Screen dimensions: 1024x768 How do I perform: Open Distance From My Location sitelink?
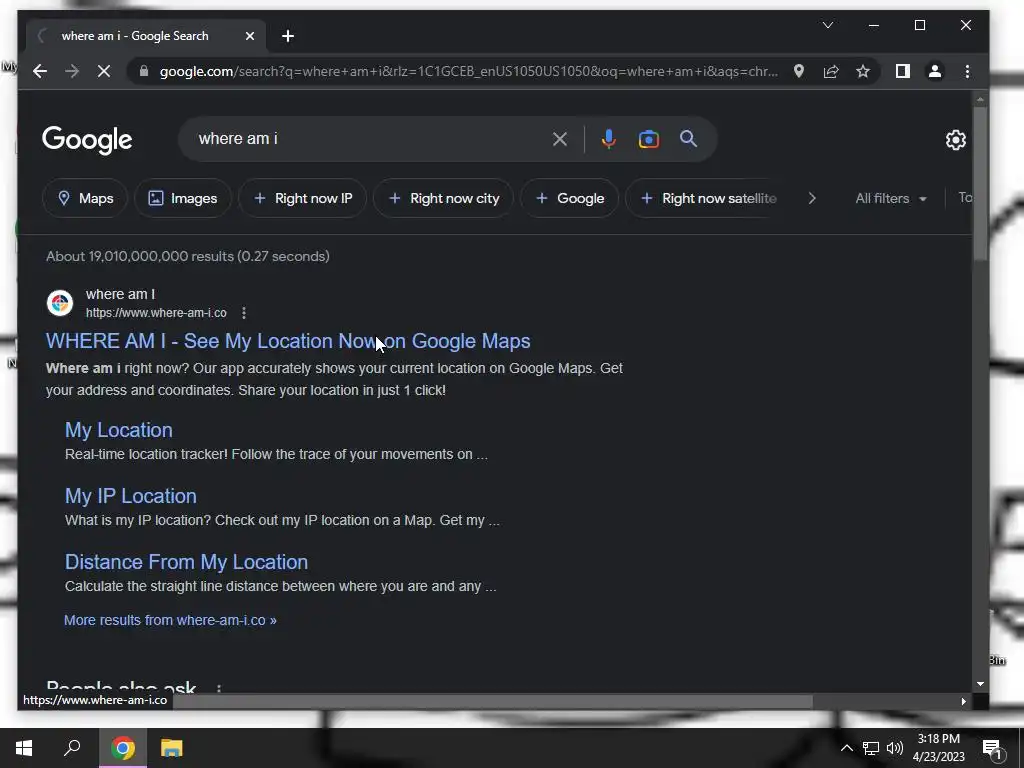click(186, 562)
